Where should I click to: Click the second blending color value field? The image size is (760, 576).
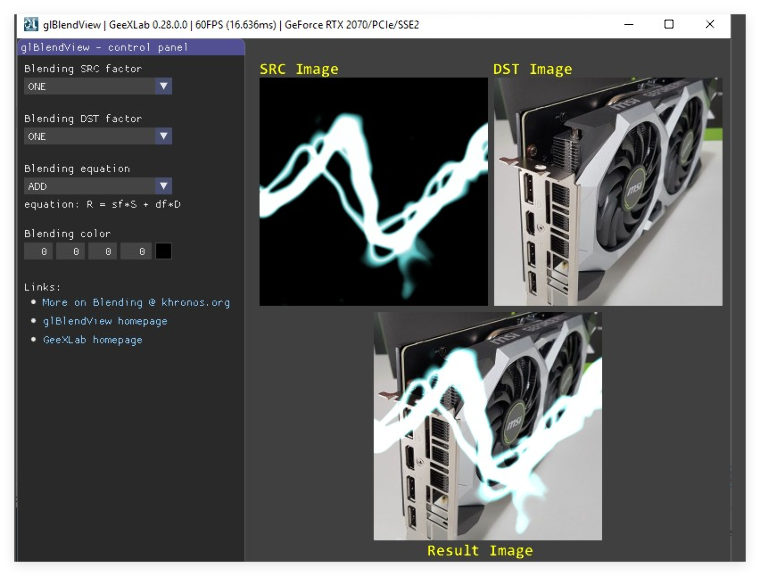[70, 251]
